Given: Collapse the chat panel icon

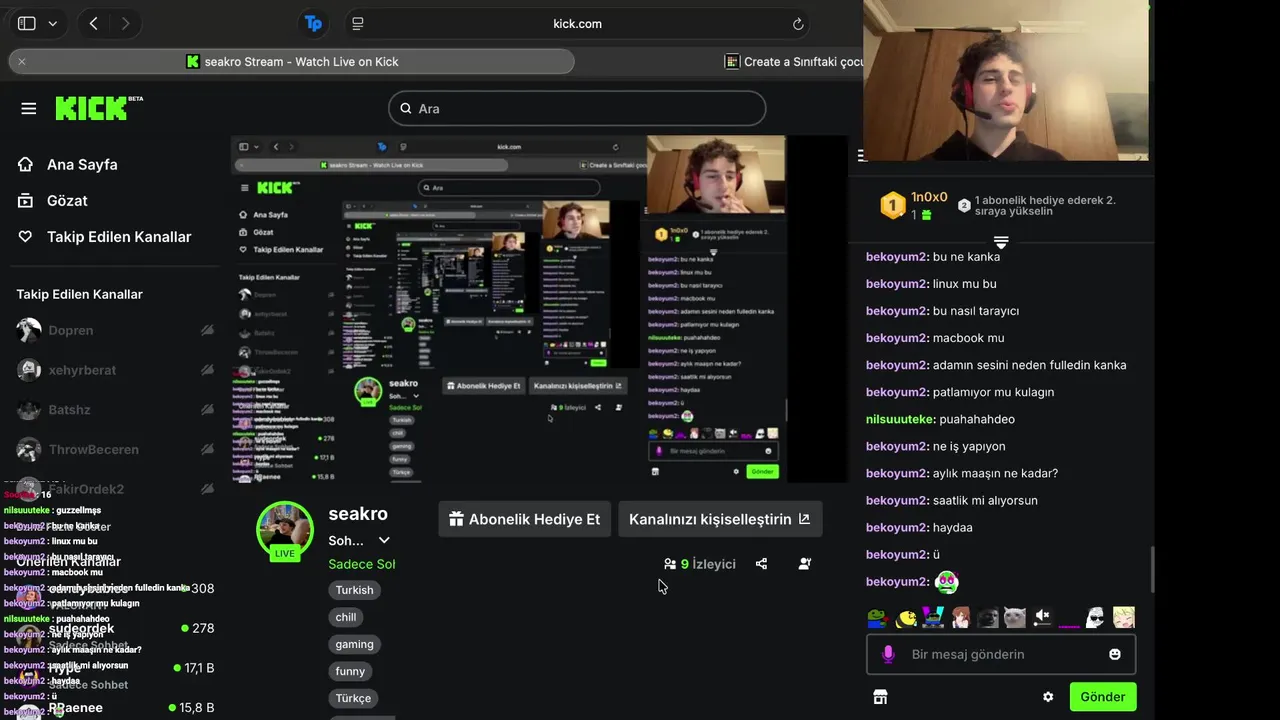Looking at the screenshot, I should coord(862,155).
